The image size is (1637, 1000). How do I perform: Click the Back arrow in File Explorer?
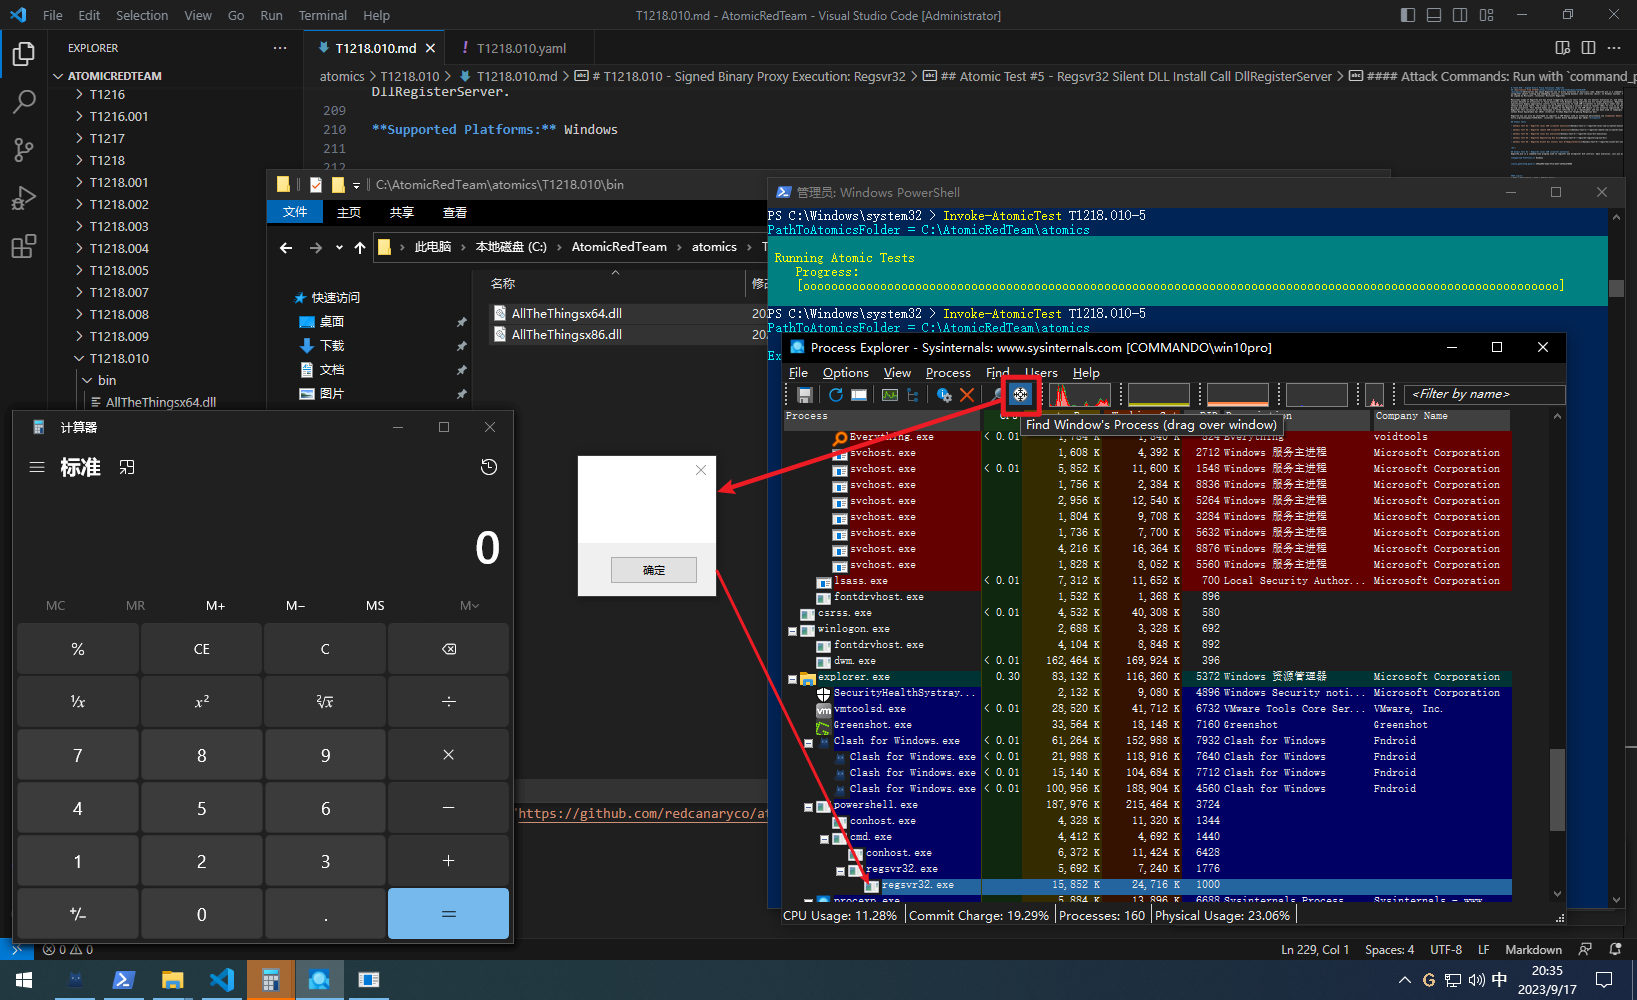click(x=286, y=247)
